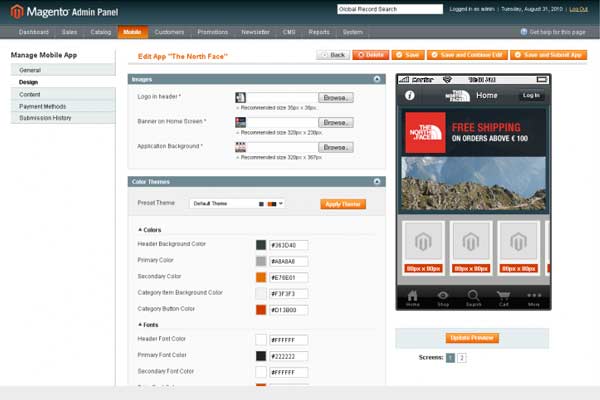Click the Secondary Color orange swatch

point(261,277)
